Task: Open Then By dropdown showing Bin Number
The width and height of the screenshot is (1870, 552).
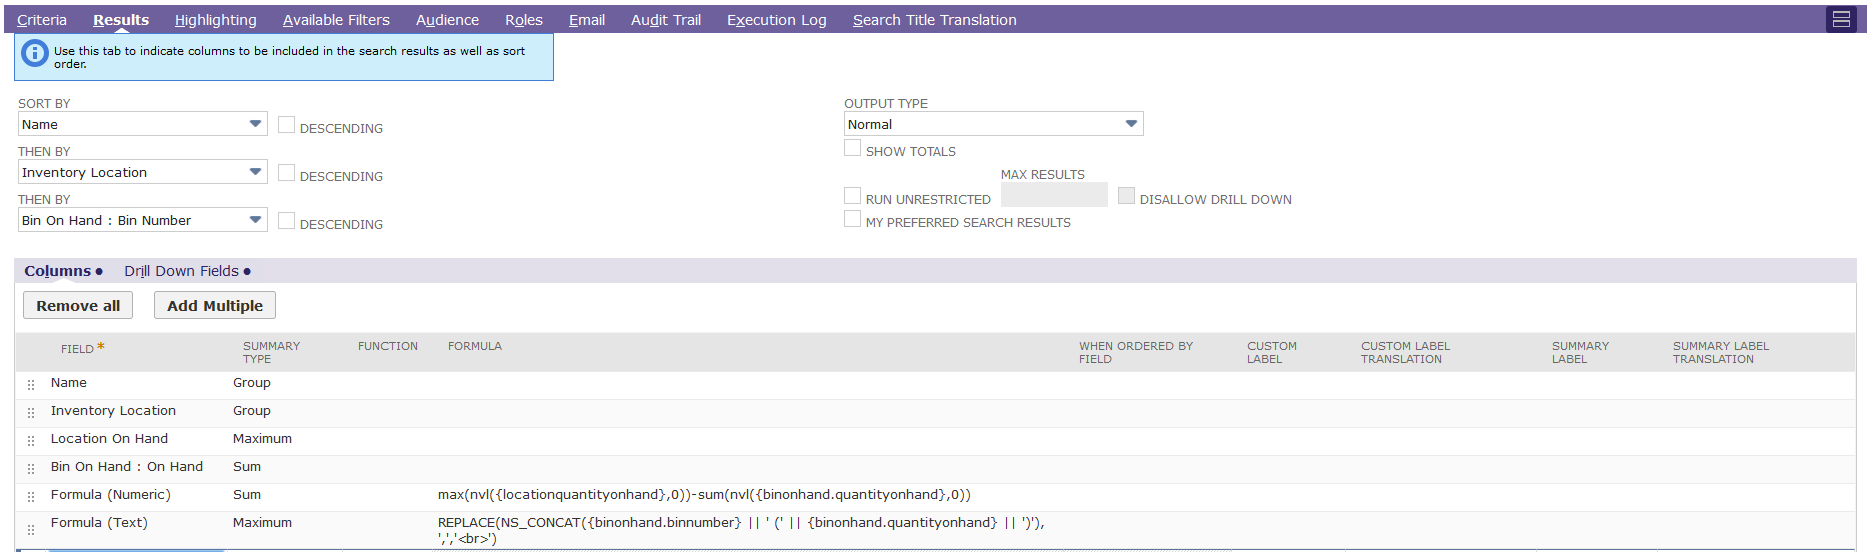Action: [143, 220]
